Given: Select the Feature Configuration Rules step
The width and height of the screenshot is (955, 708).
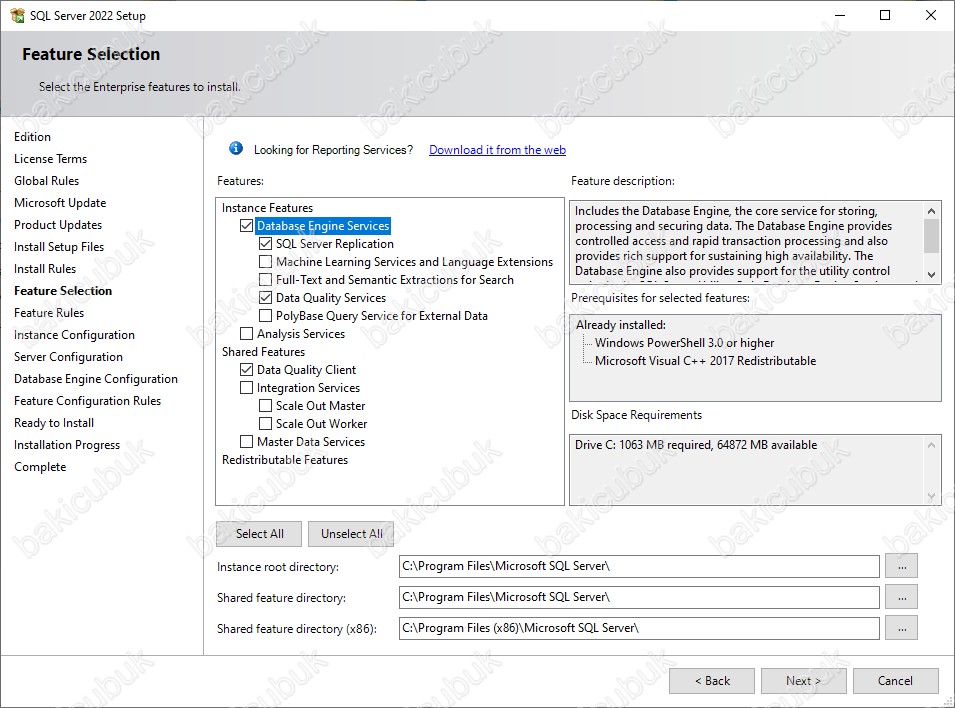Looking at the screenshot, I should pos(87,401).
